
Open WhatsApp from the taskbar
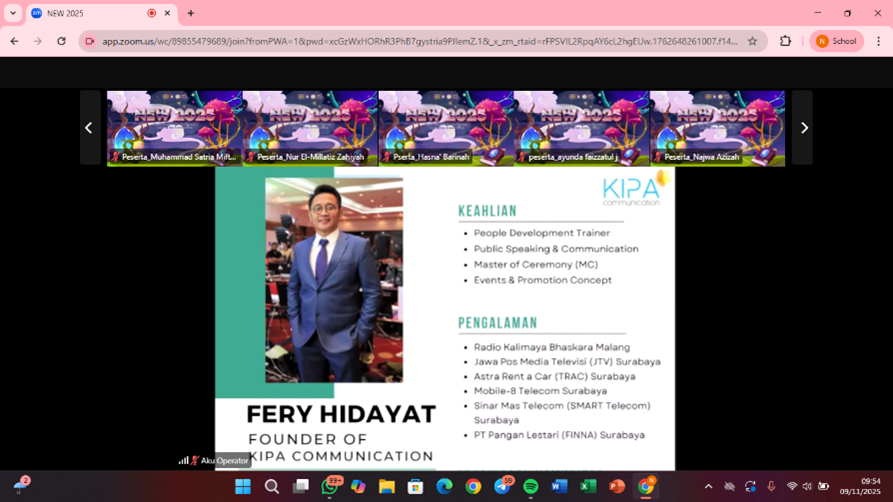[x=330, y=487]
